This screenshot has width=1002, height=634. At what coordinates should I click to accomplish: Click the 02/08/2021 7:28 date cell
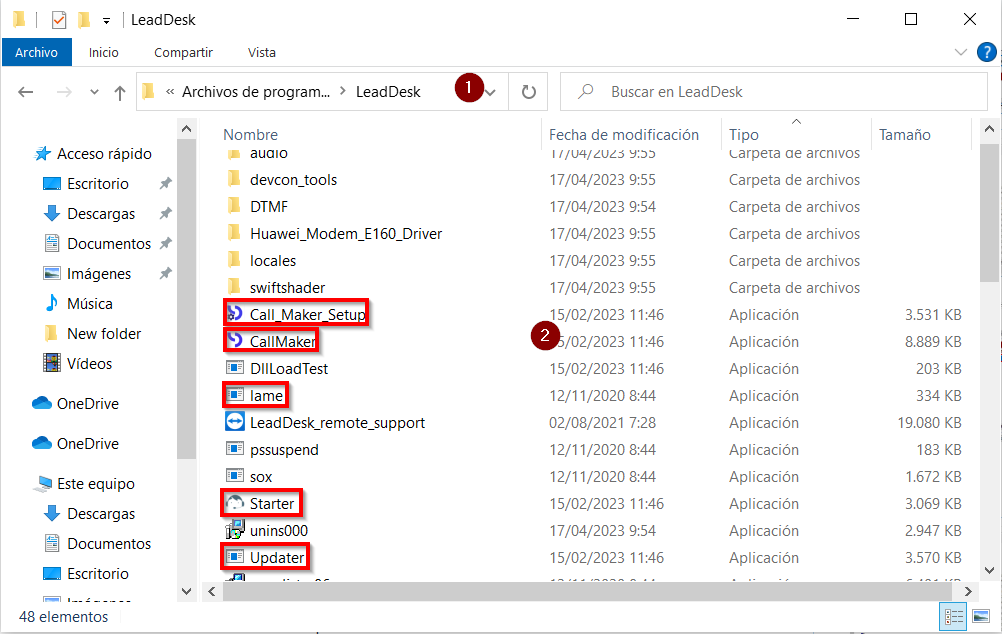tap(603, 422)
